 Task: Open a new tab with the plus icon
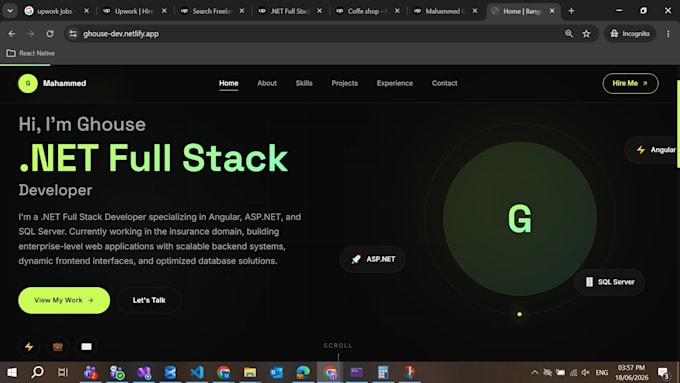[x=571, y=11]
